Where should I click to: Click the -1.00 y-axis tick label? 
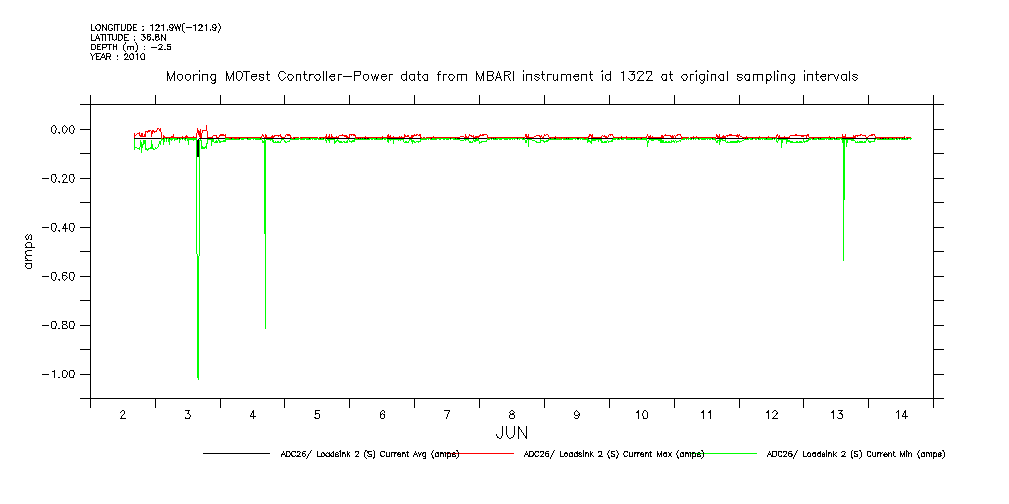coord(60,375)
